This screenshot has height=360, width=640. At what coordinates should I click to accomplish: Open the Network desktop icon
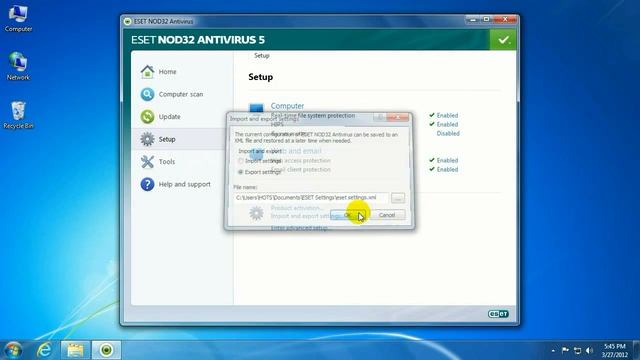pyautogui.click(x=18, y=66)
